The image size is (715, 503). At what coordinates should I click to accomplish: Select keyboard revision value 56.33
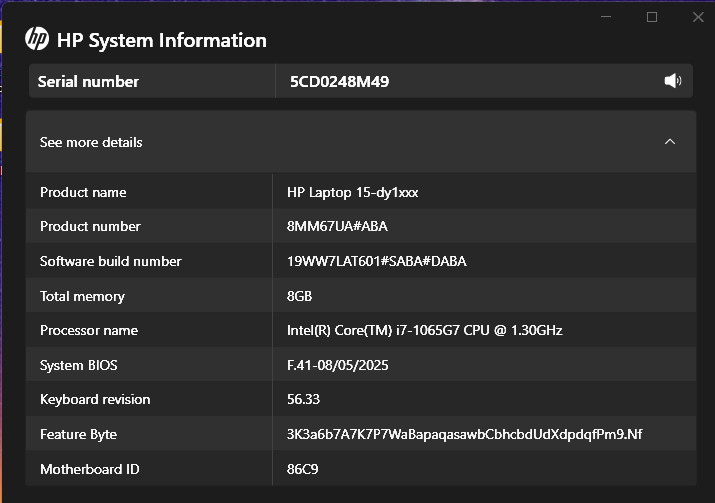[303, 399]
